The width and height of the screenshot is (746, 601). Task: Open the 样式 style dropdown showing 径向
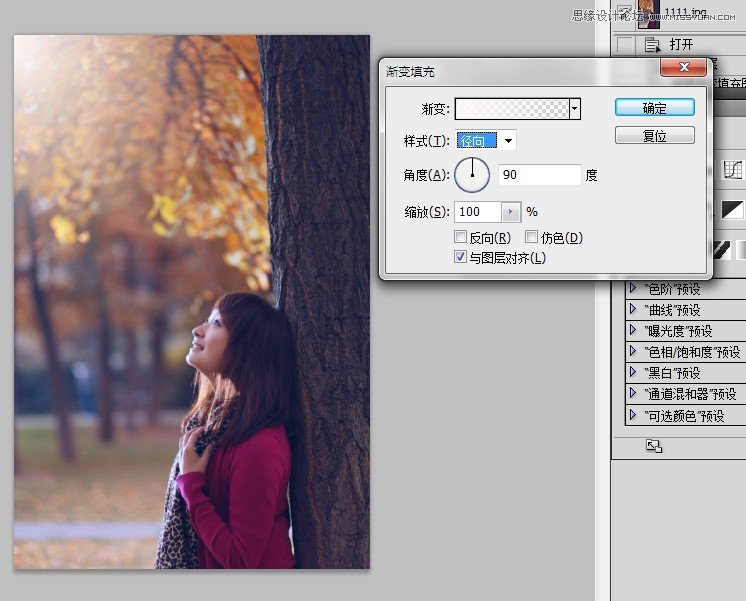[x=486, y=140]
